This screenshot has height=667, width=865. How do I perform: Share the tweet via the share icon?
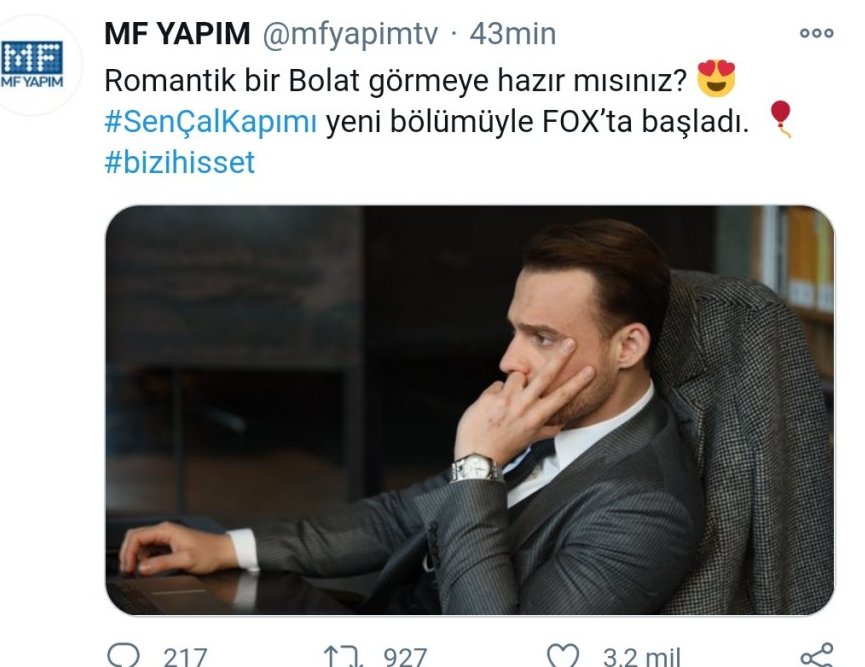816,655
